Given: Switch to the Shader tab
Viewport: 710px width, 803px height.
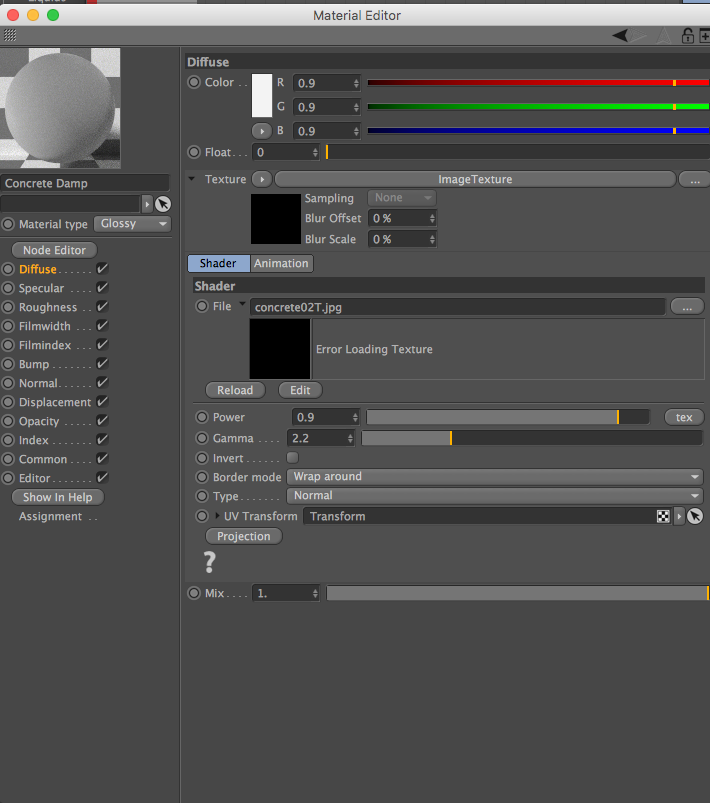Looking at the screenshot, I should (218, 263).
